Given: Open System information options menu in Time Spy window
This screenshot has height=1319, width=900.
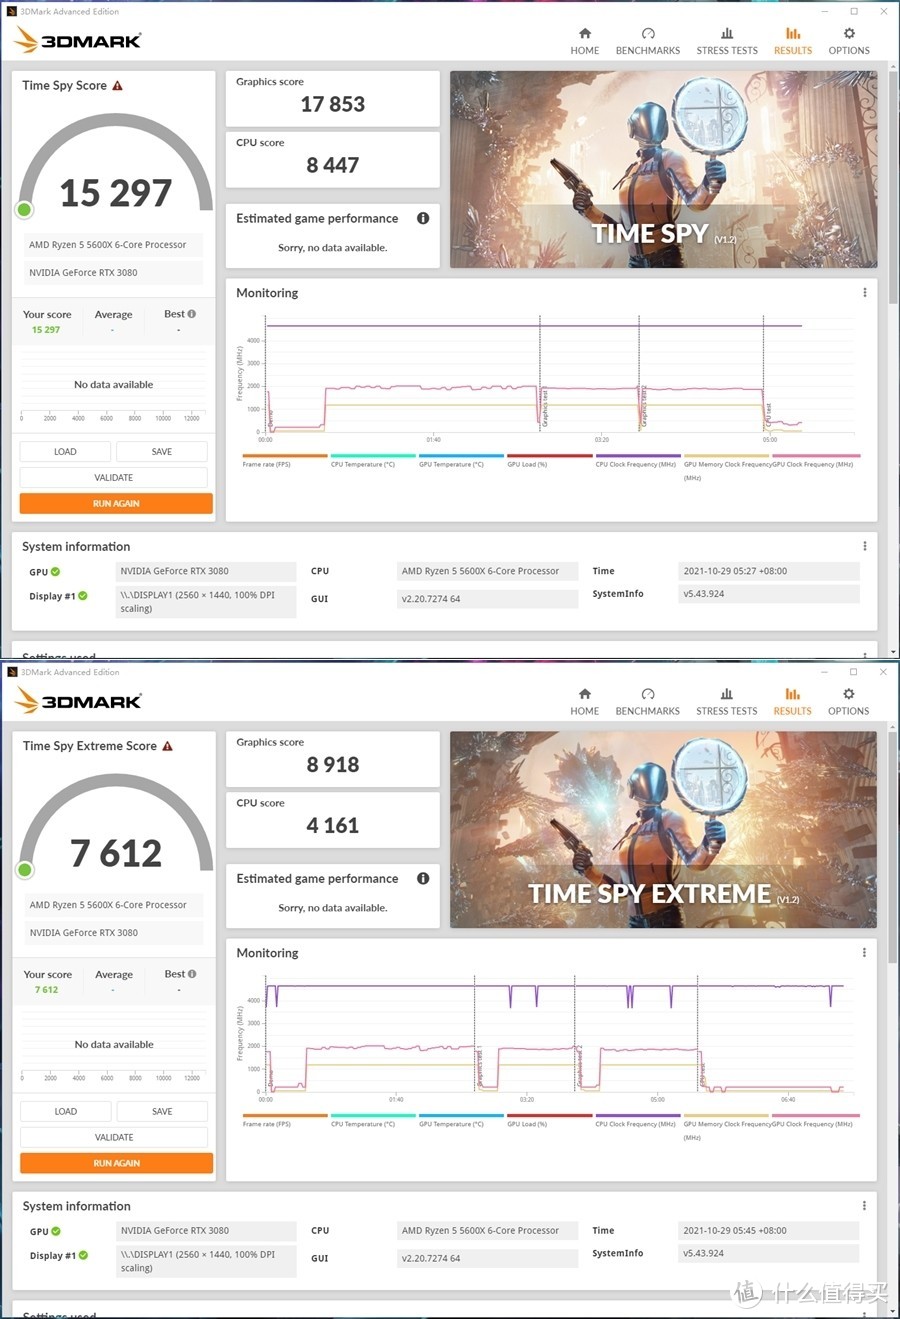Looking at the screenshot, I should (x=865, y=546).
